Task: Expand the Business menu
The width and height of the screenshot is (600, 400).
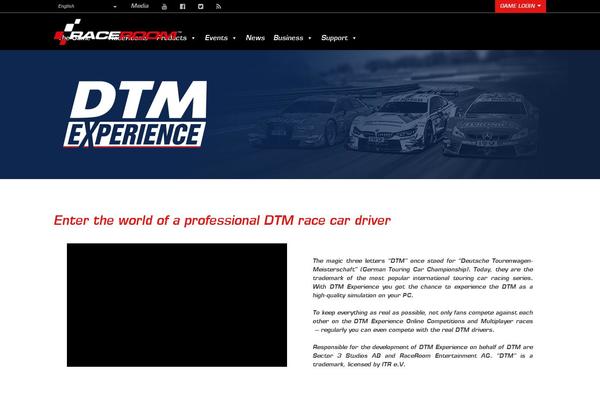Action: (292, 38)
